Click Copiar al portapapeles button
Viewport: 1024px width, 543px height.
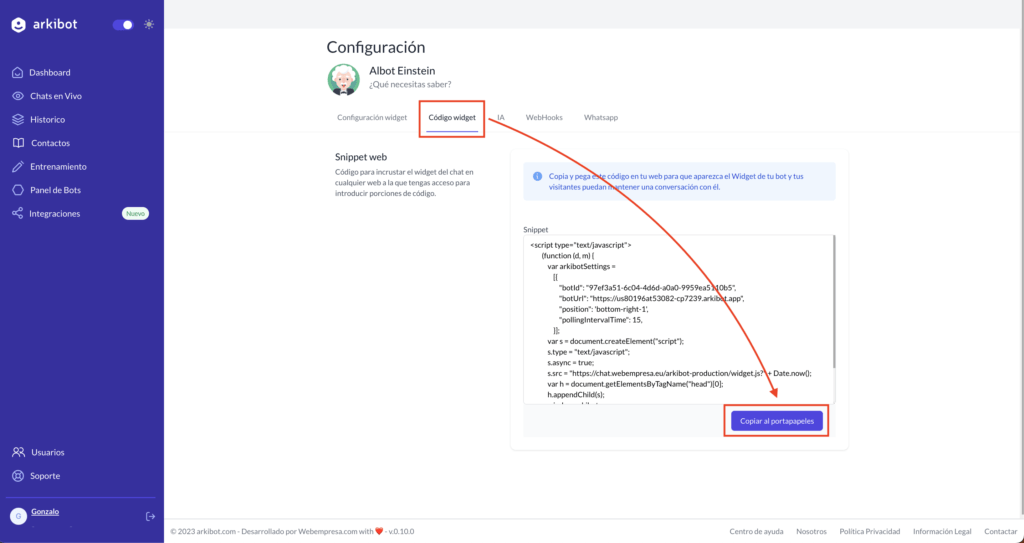776,421
